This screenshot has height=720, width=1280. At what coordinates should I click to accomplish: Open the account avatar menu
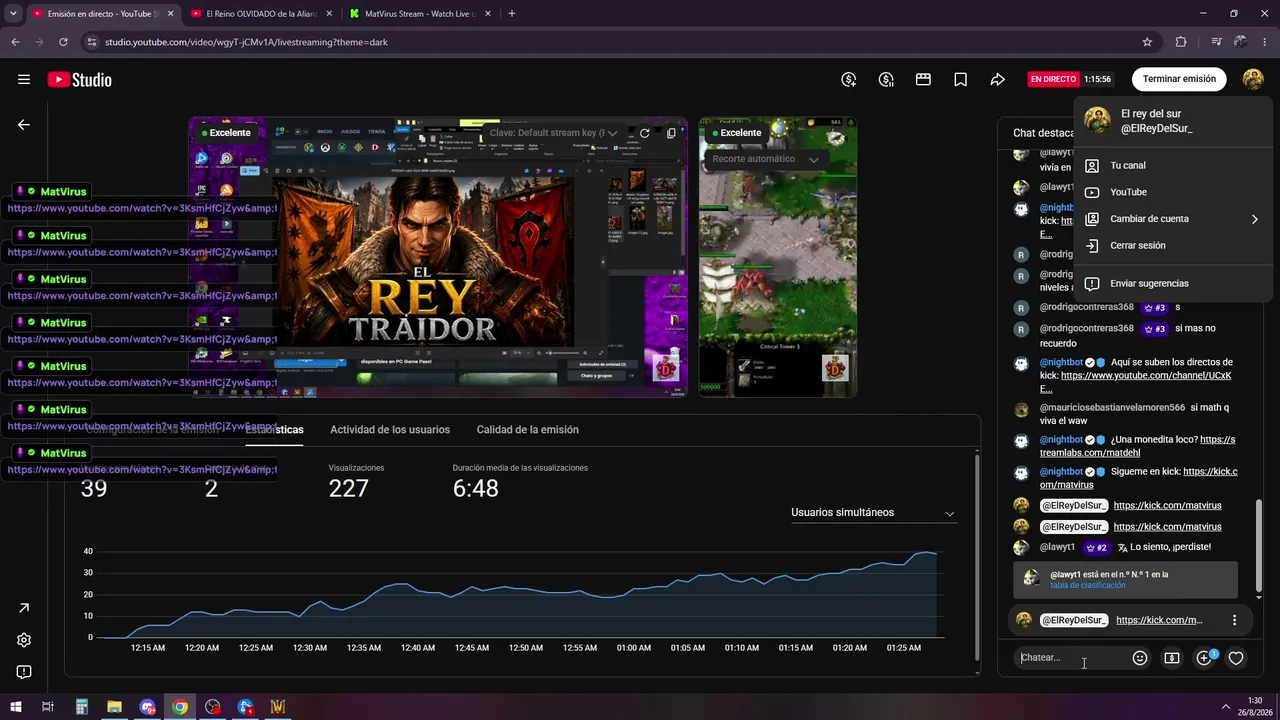(x=1253, y=79)
